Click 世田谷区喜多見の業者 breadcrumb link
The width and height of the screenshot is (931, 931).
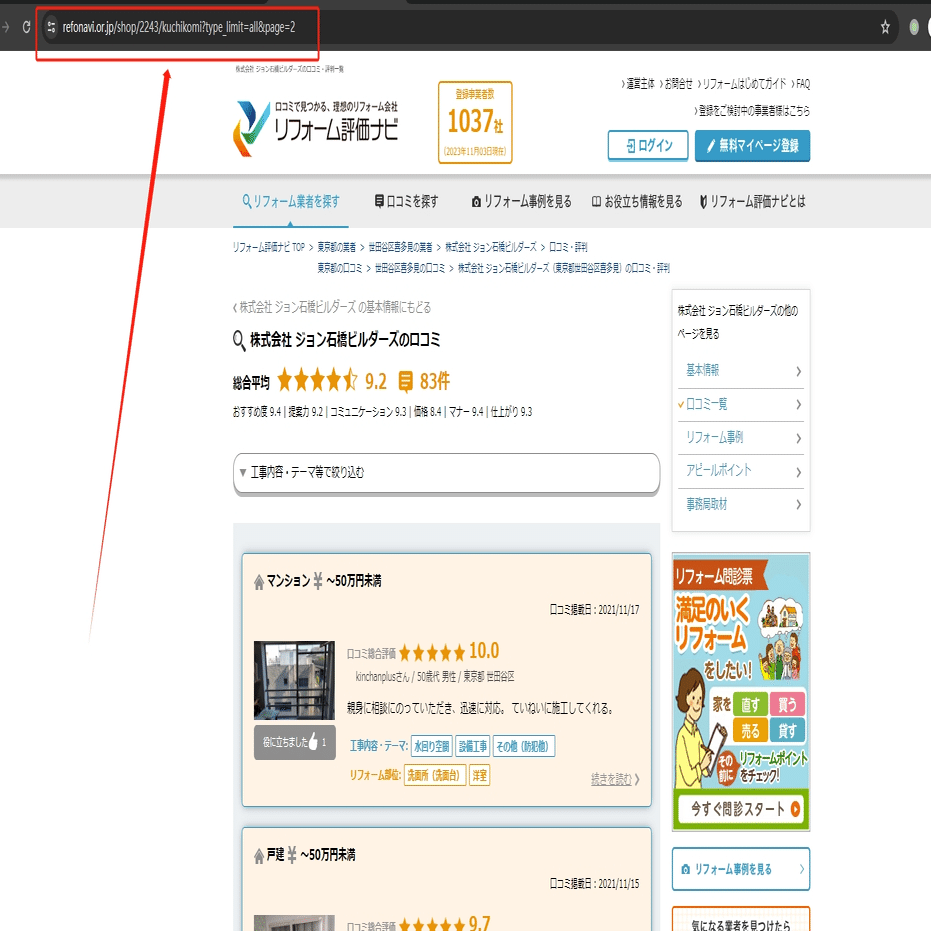coord(400,247)
